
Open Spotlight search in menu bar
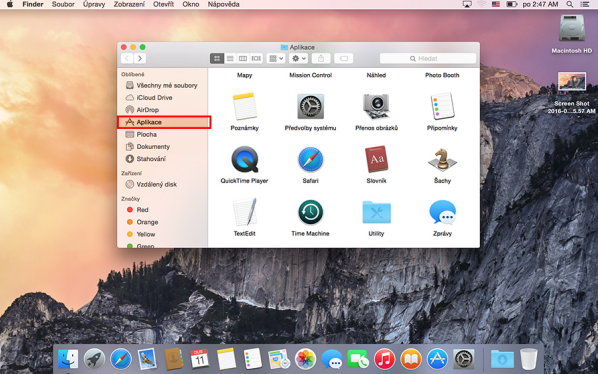click(569, 4)
